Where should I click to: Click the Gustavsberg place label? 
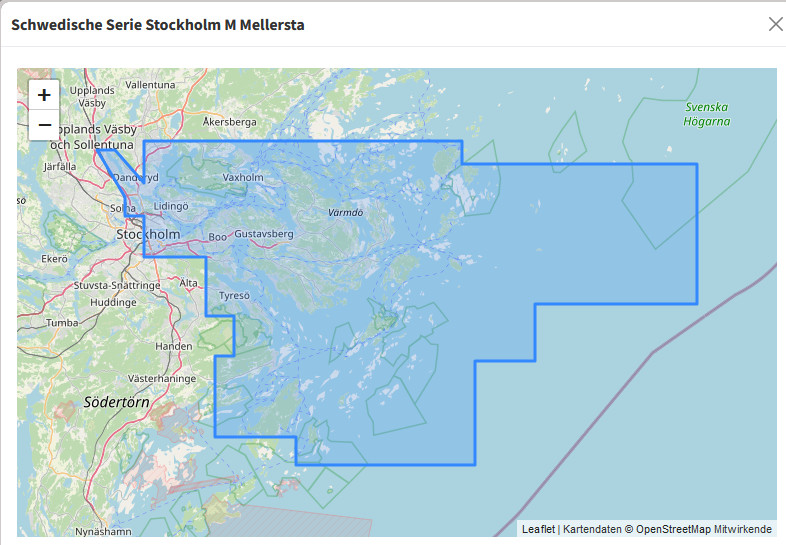(x=264, y=234)
